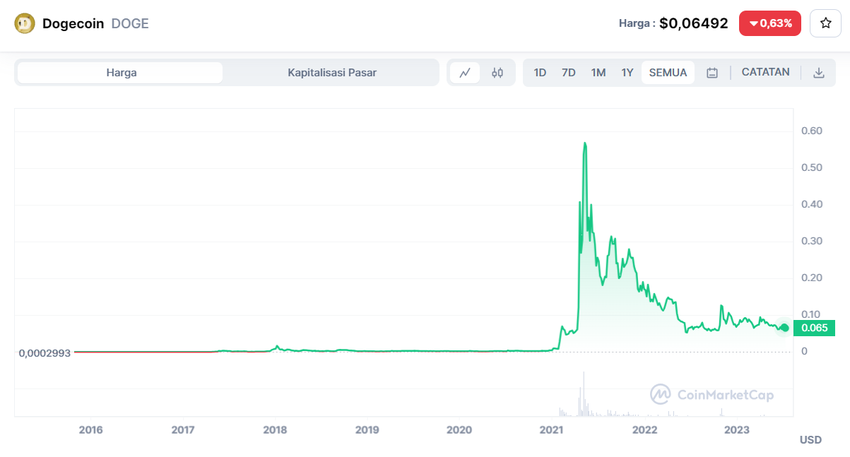This screenshot has width=850, height=457.
Task: Switch to line chart view
Action: tap(465, 73)
